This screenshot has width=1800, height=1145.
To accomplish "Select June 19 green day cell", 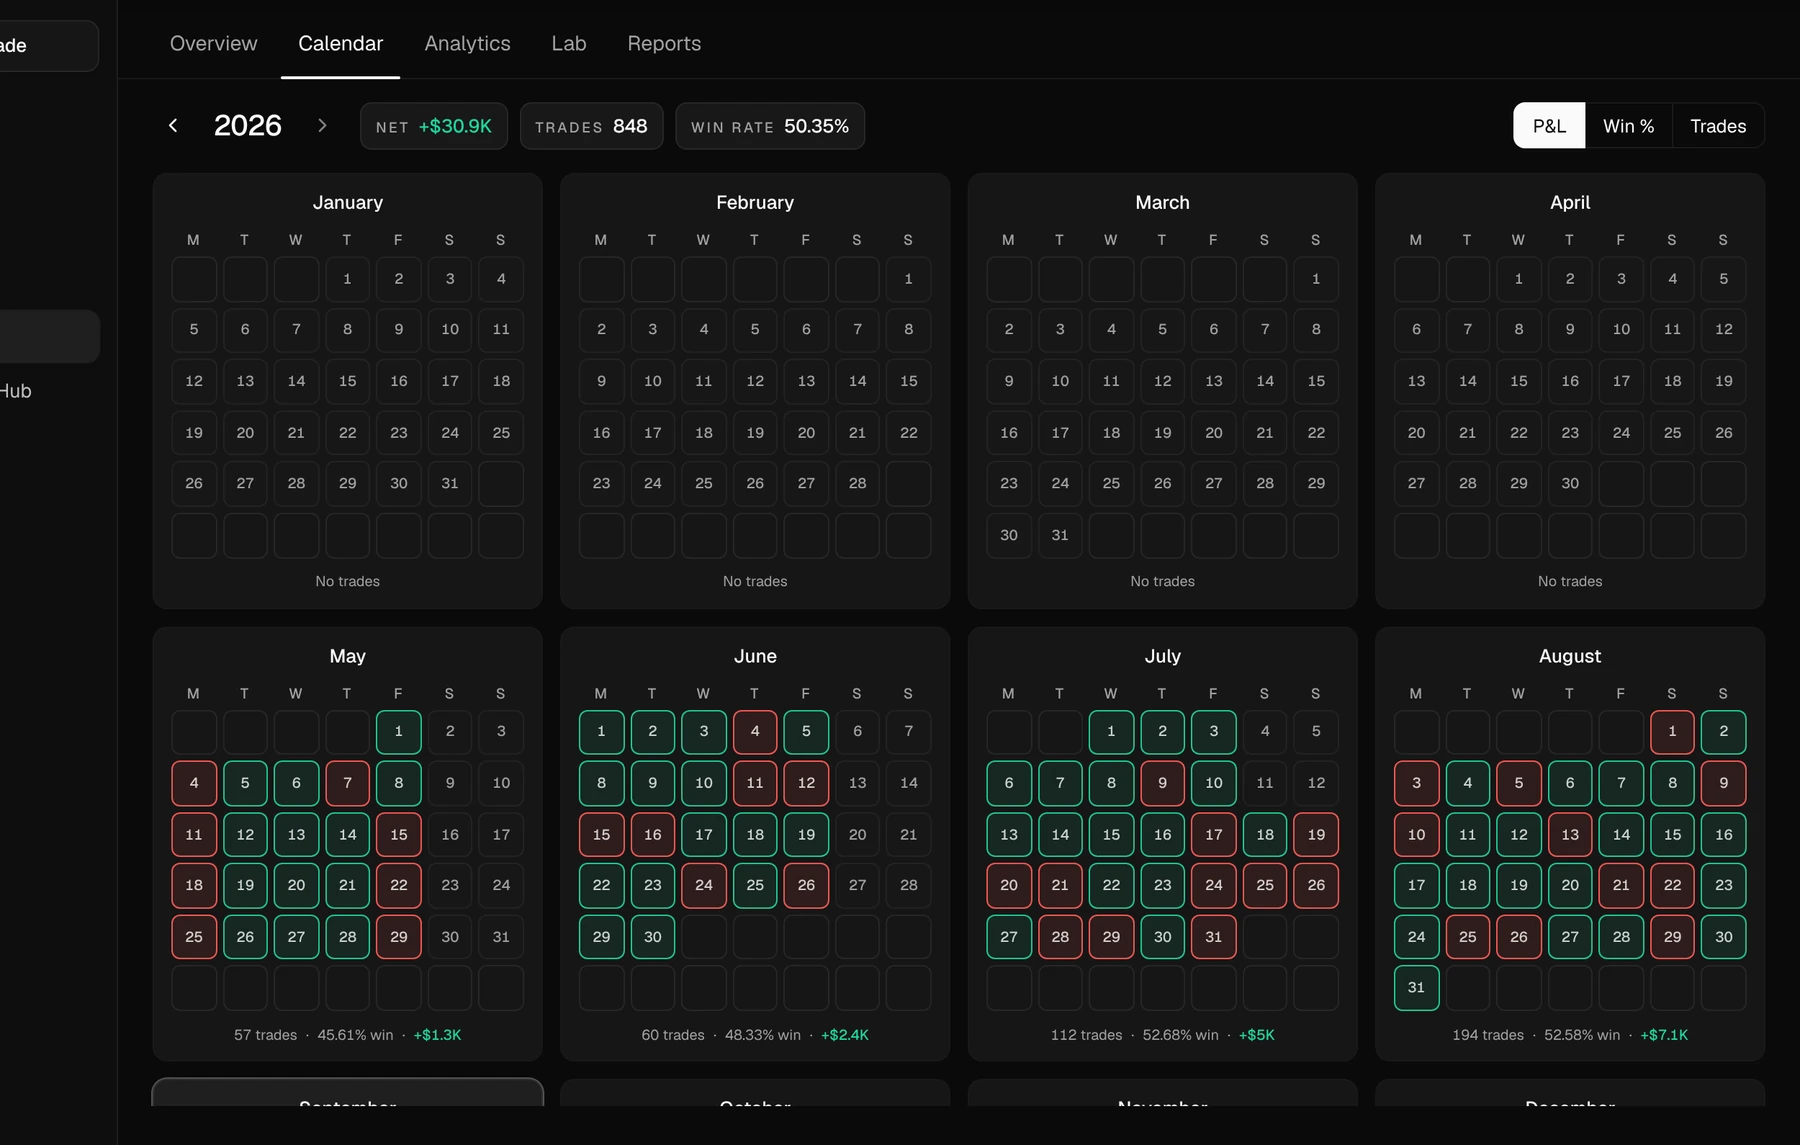I will [x=806, y=835].
